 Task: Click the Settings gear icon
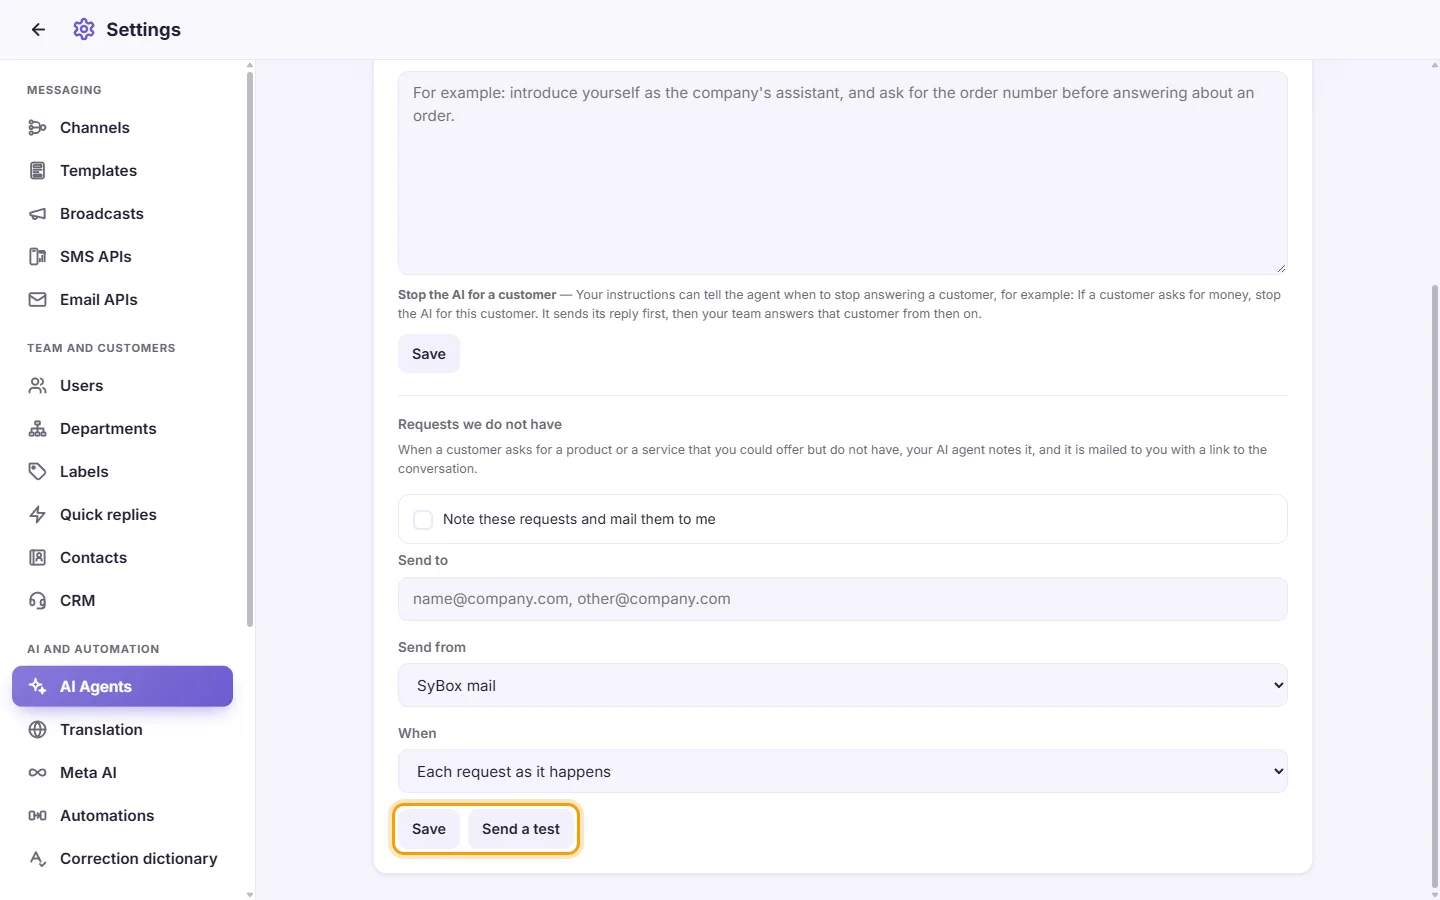click(84, 30)
